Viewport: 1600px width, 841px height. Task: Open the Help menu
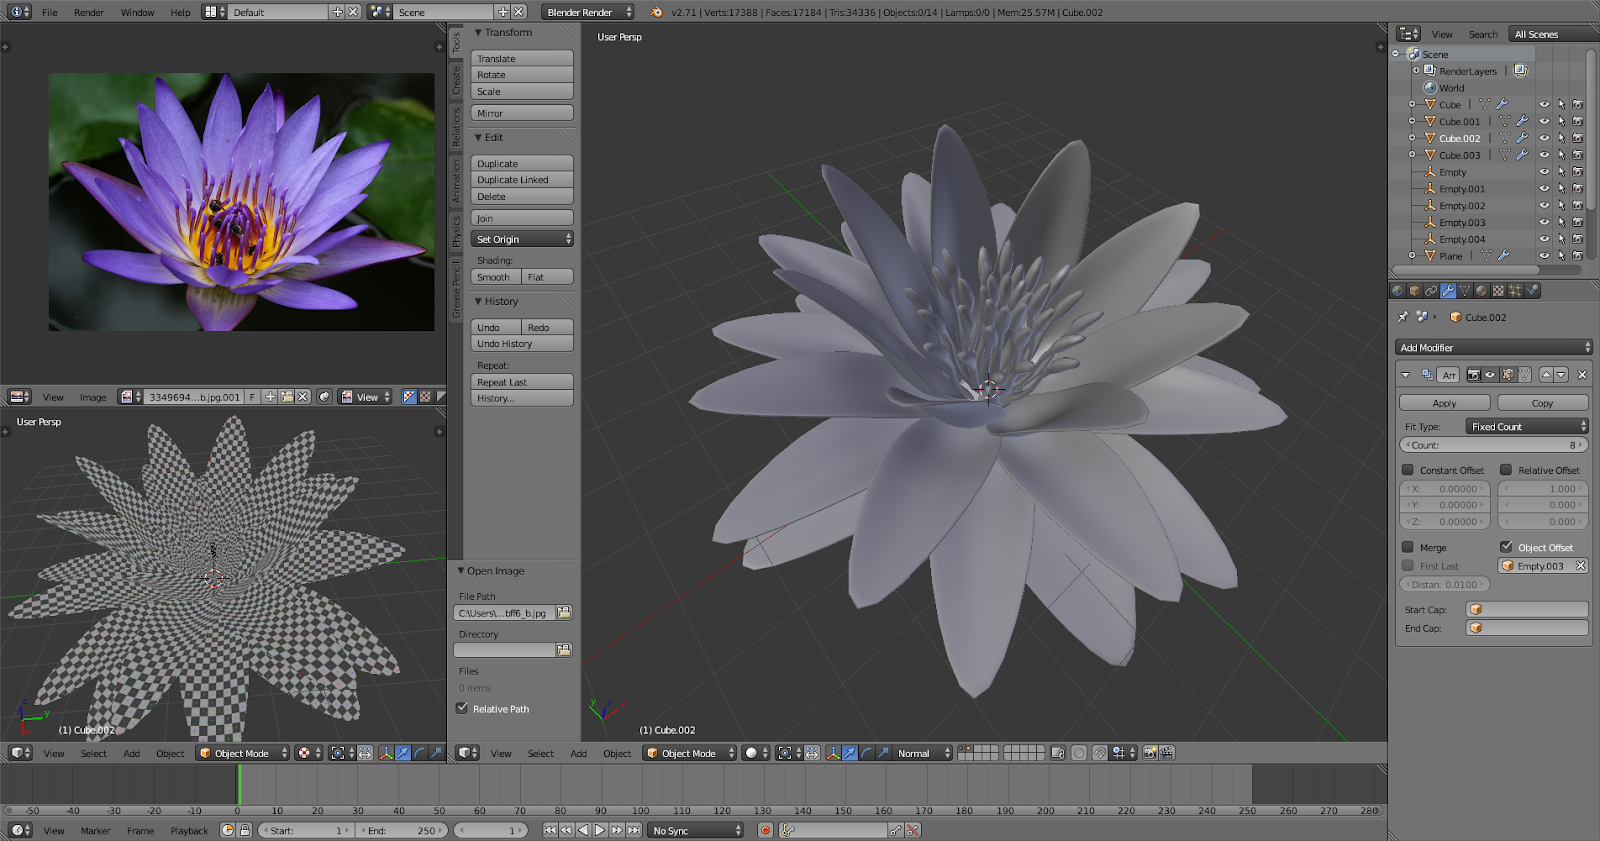(180, 12)
